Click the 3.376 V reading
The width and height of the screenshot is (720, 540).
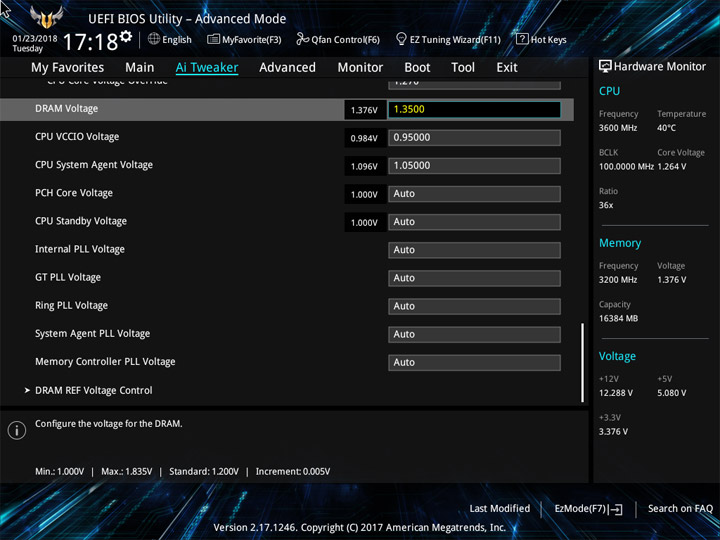(x=613, y=432)
